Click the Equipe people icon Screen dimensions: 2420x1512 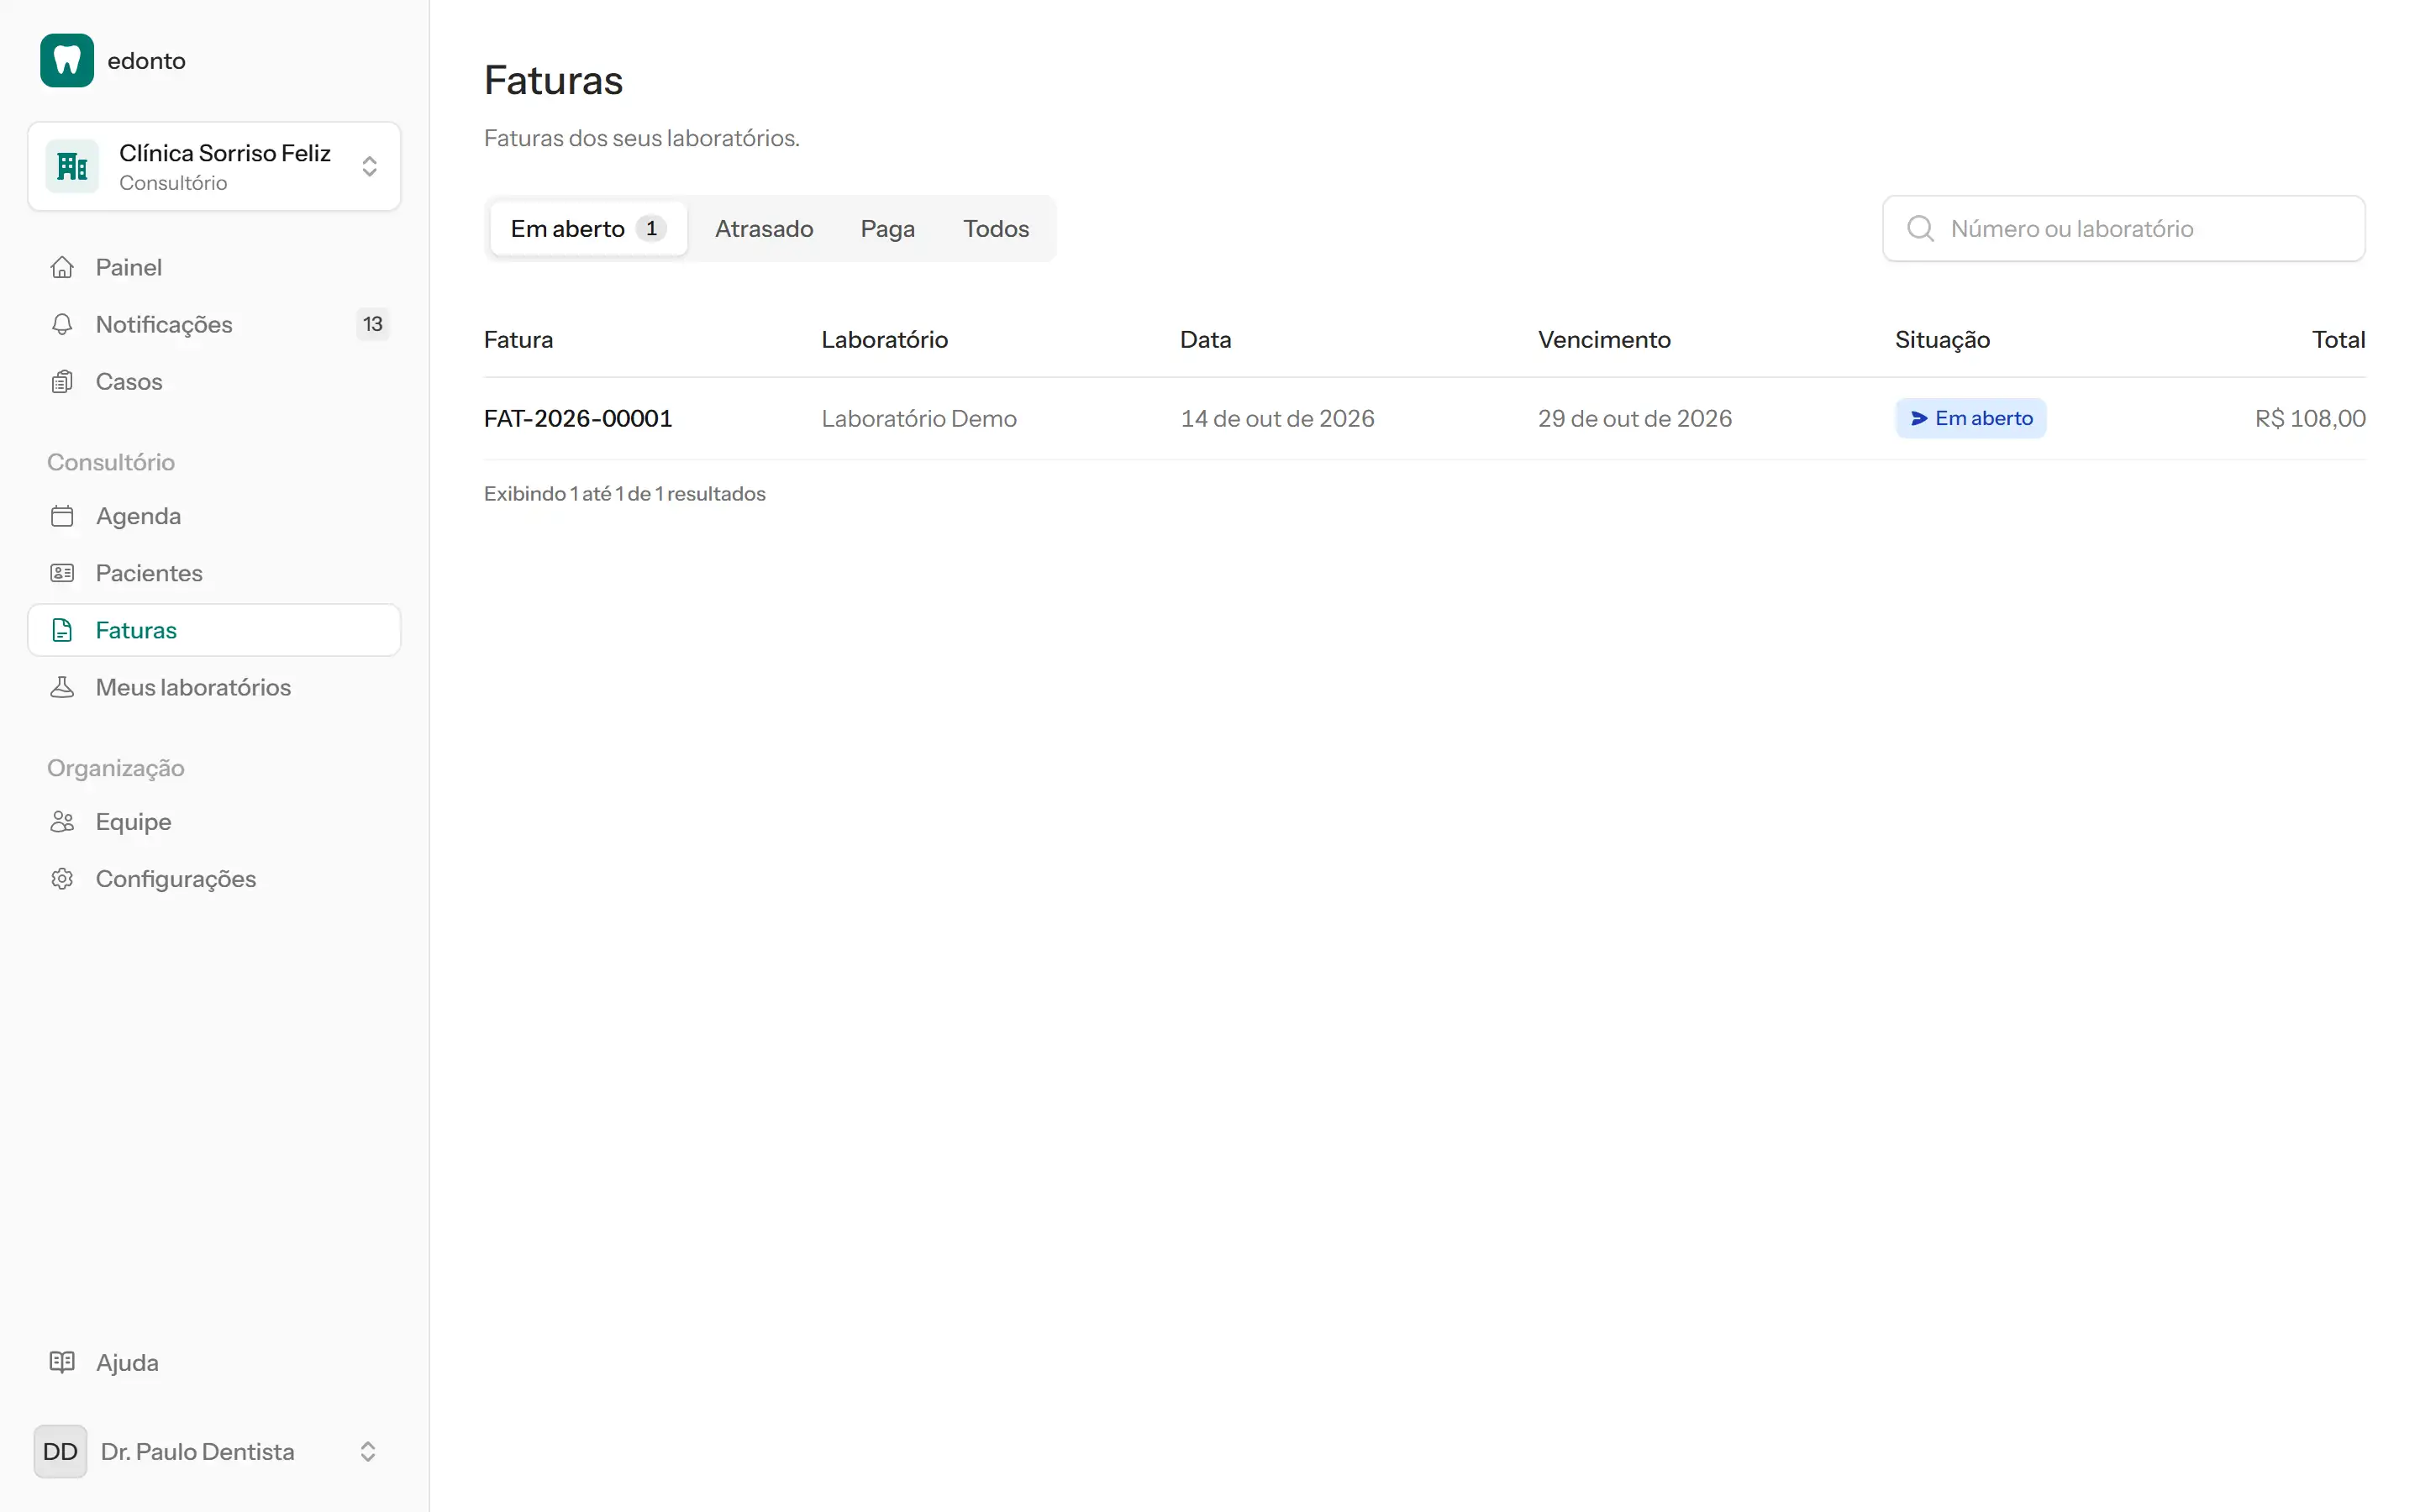point(62,822)
